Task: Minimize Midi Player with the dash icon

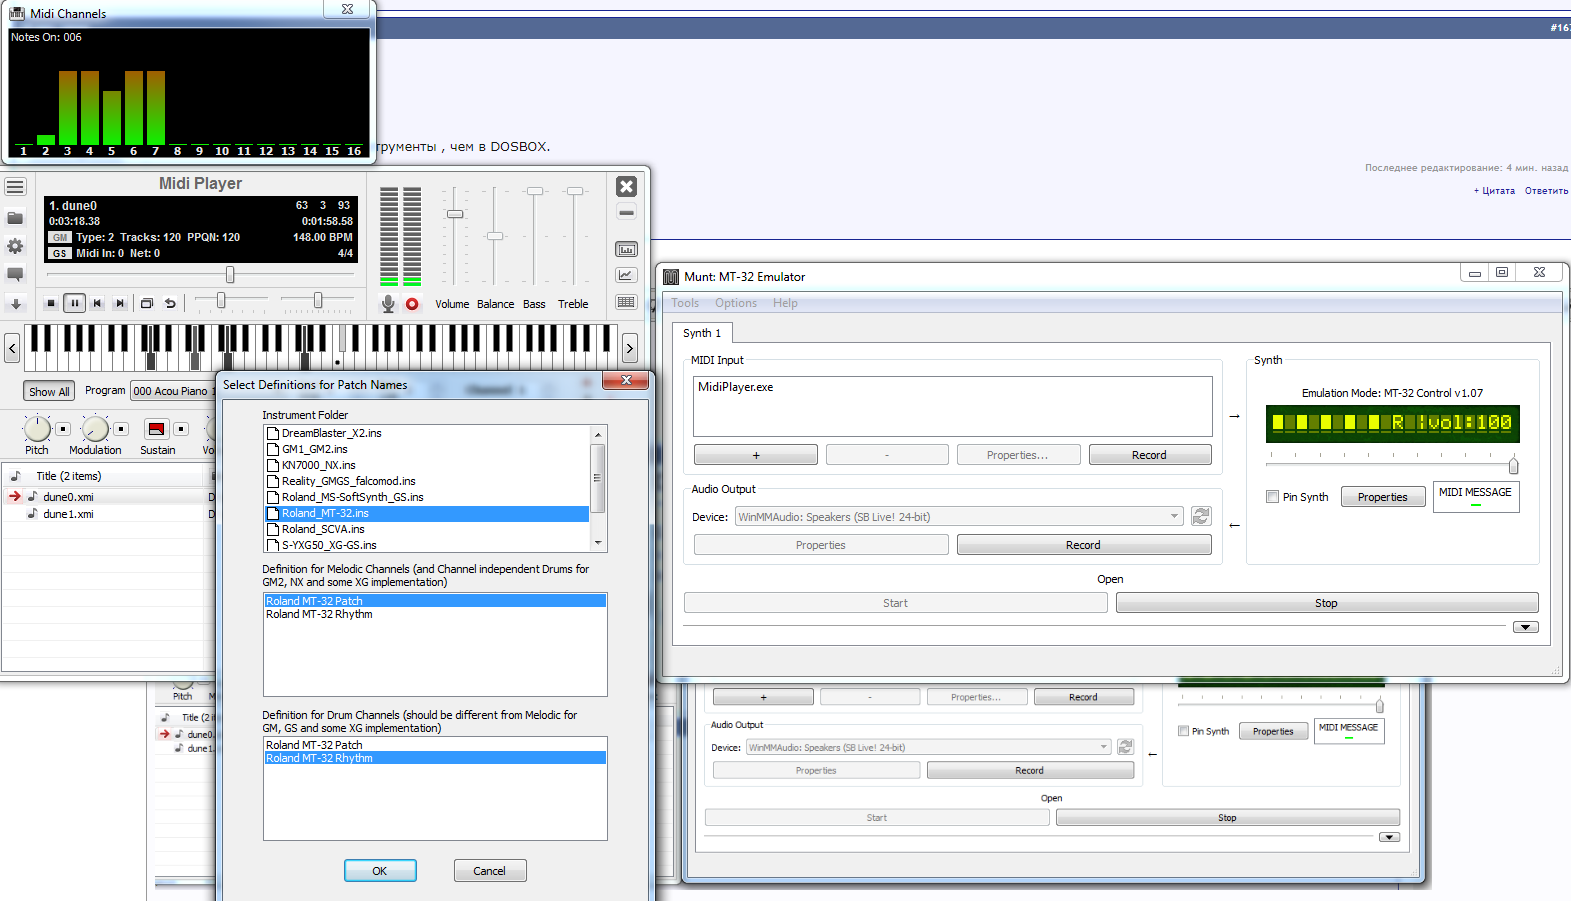Action: tap(626, 213)
